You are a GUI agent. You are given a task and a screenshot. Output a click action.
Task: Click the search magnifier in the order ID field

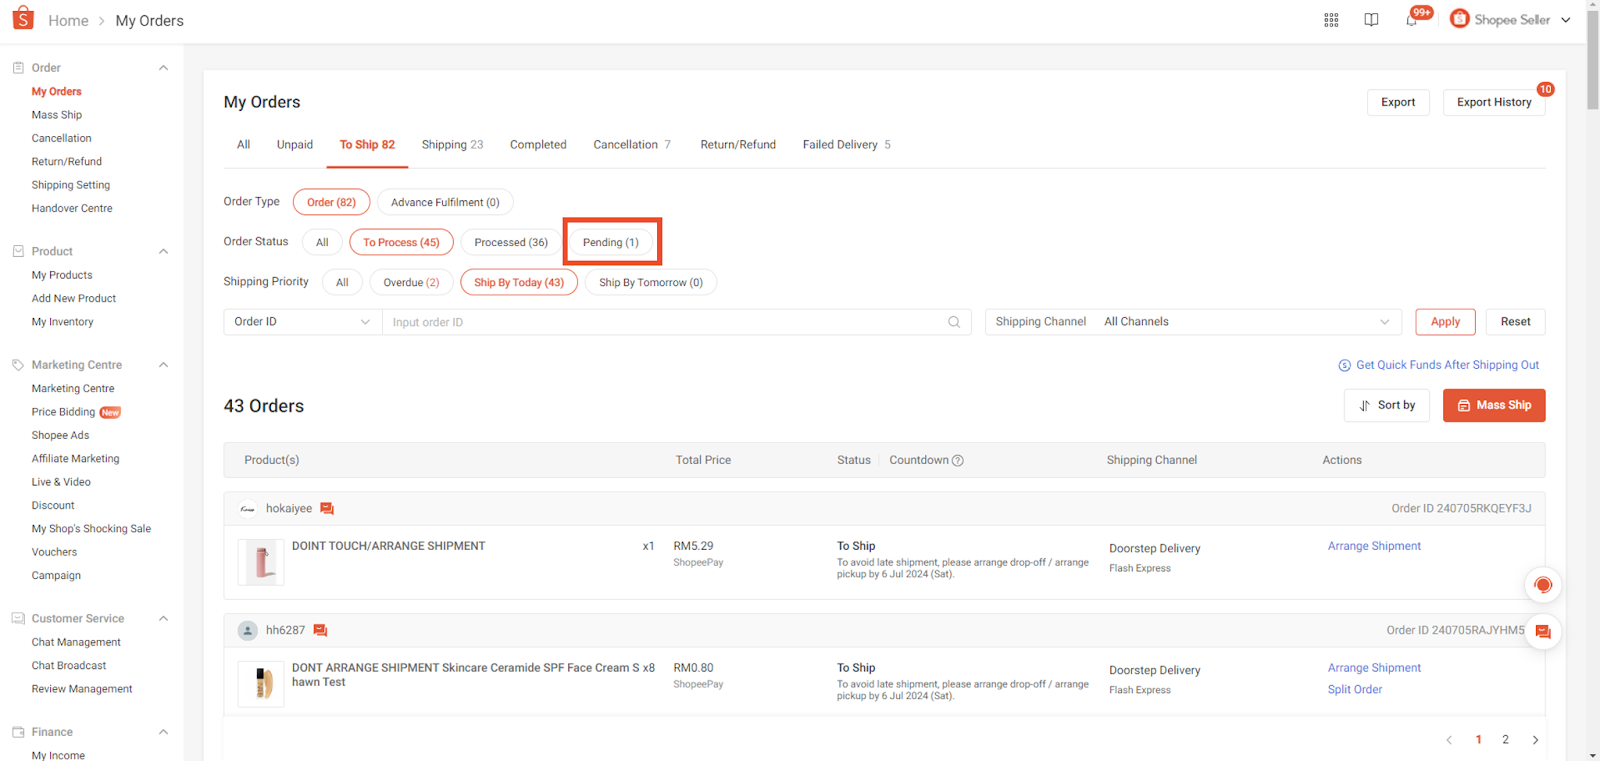click(954, 322)
